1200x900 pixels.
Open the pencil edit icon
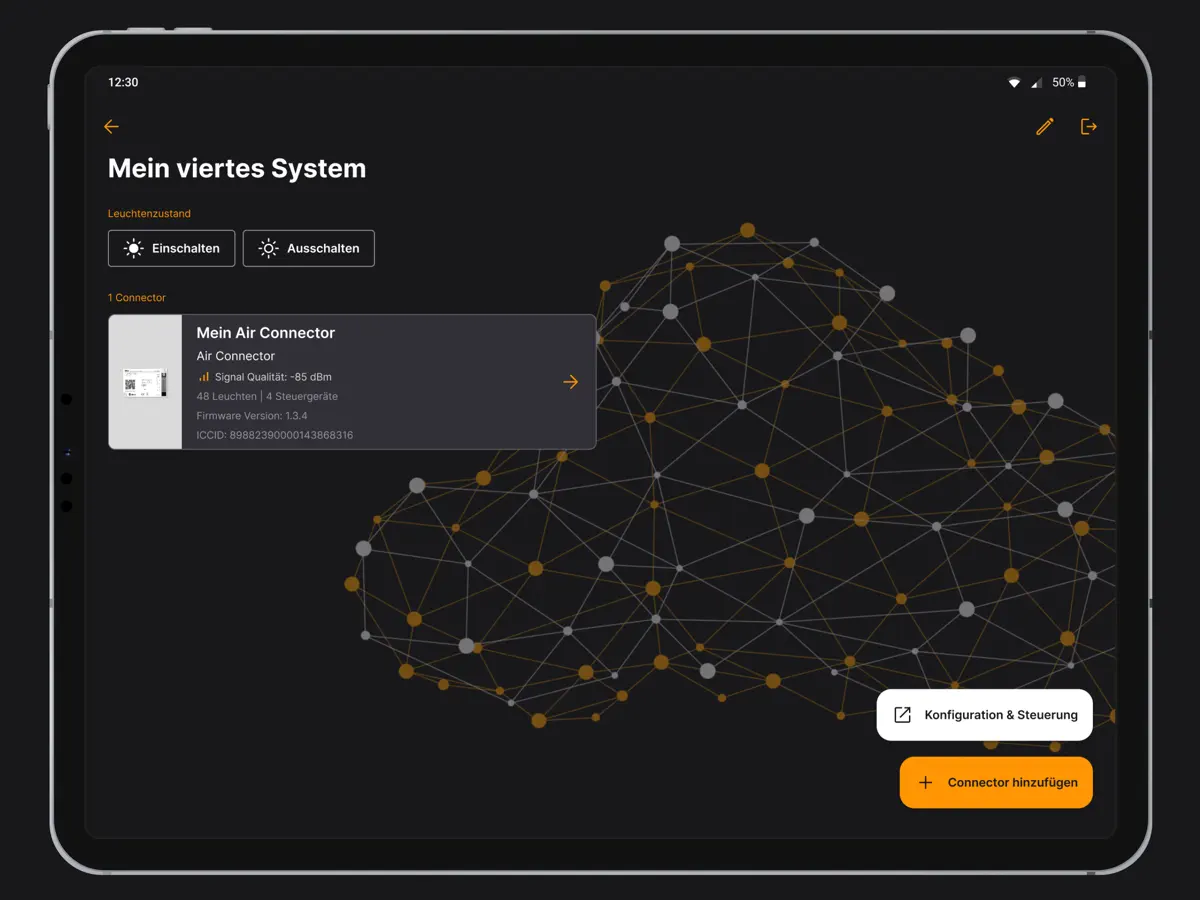1045,127
